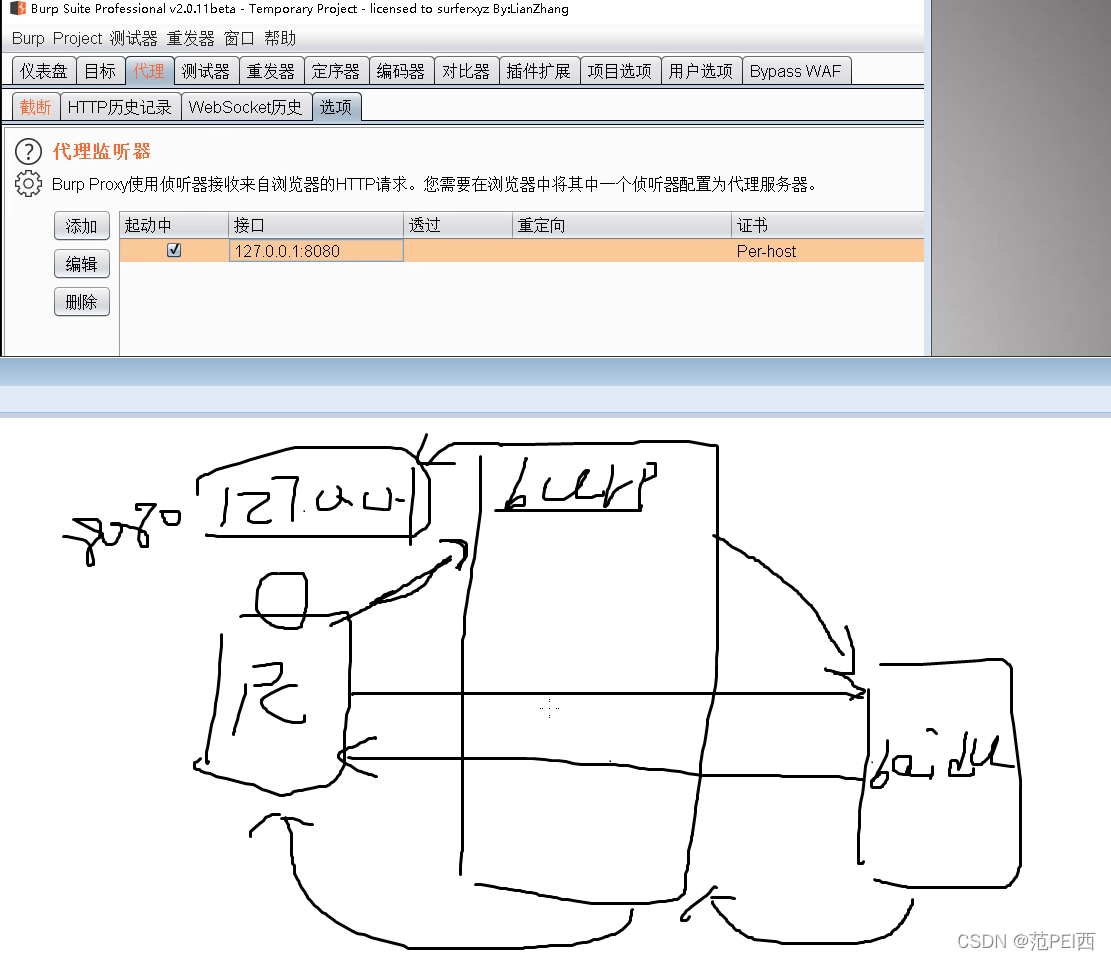Image resolution: width=1111 pixels, height=960 pixels.
Task: Switch to the 重发器 tab
Action: point(271,71)
